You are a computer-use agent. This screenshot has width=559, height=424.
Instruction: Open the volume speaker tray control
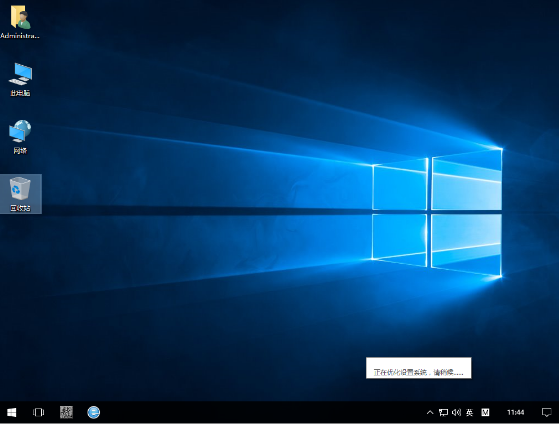[456, 413]
